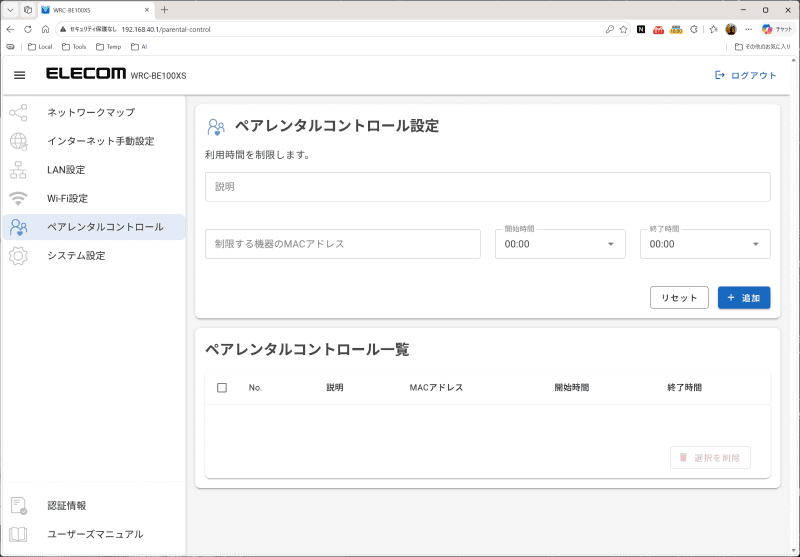Bookmark page with the star icon
800x557 pixels.
(623, 29)
